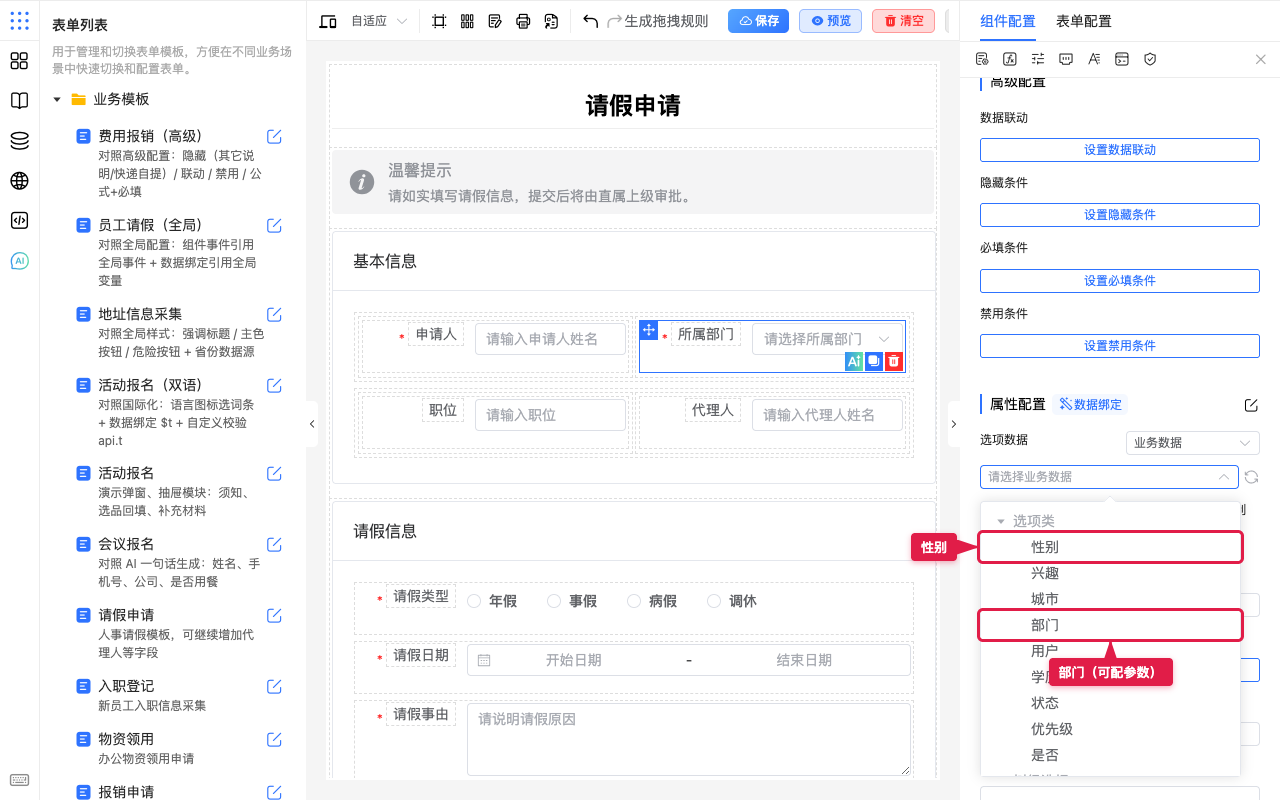Switch to the 表单配置 tab
This screenshot has width=1280, height=800.
click(1083, 21)
